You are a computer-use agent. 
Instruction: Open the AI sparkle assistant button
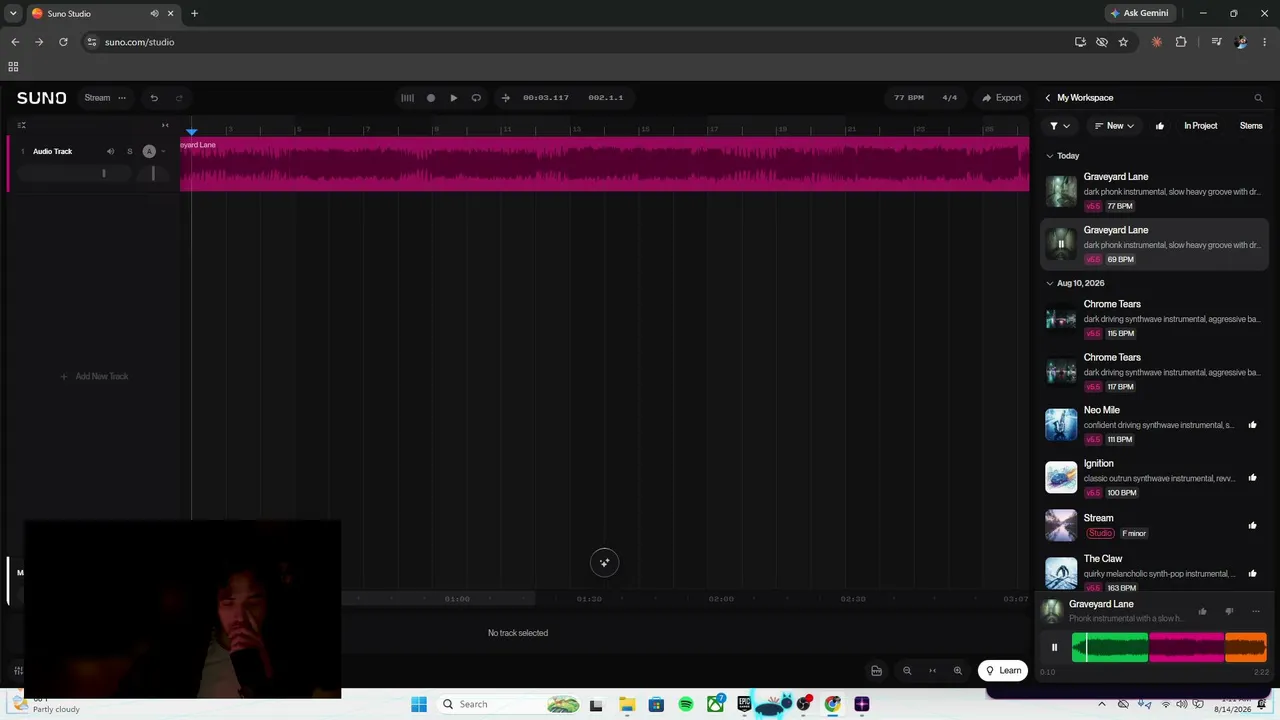tap(604, 563)
